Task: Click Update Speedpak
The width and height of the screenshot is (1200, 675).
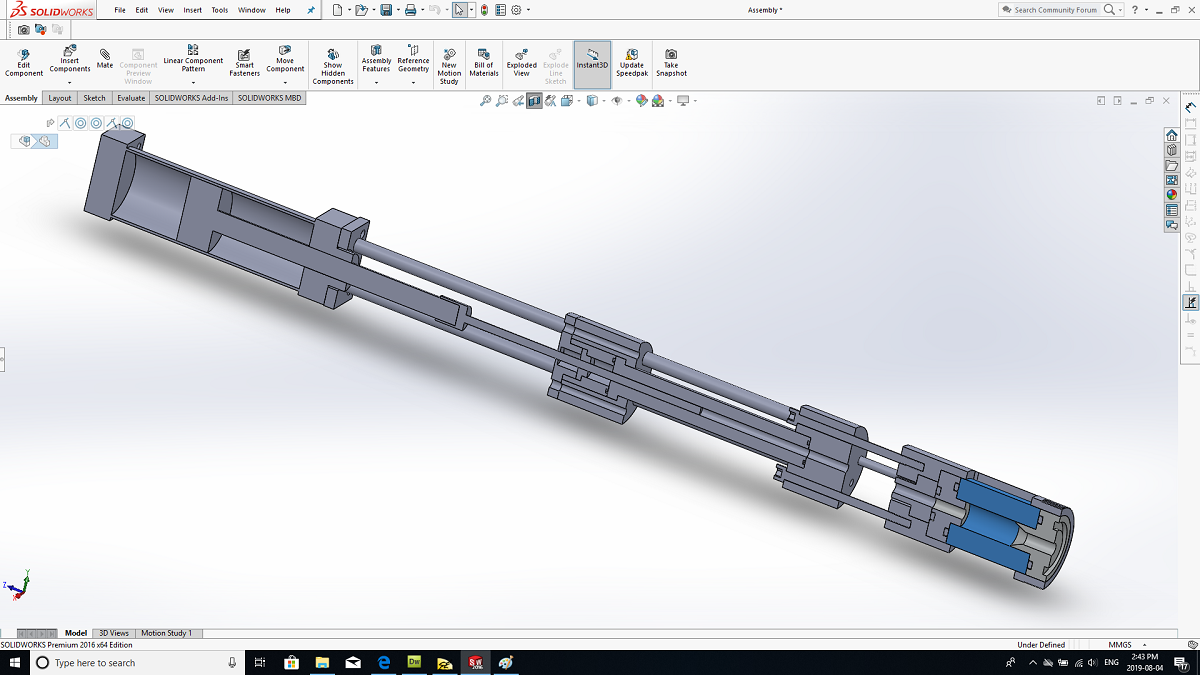Action: 632,62
